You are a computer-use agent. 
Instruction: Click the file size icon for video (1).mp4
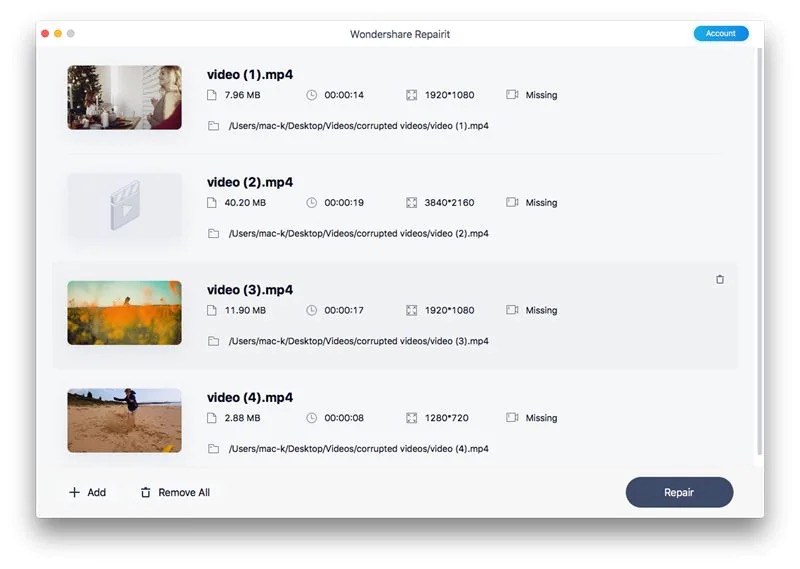pos(212,95)
